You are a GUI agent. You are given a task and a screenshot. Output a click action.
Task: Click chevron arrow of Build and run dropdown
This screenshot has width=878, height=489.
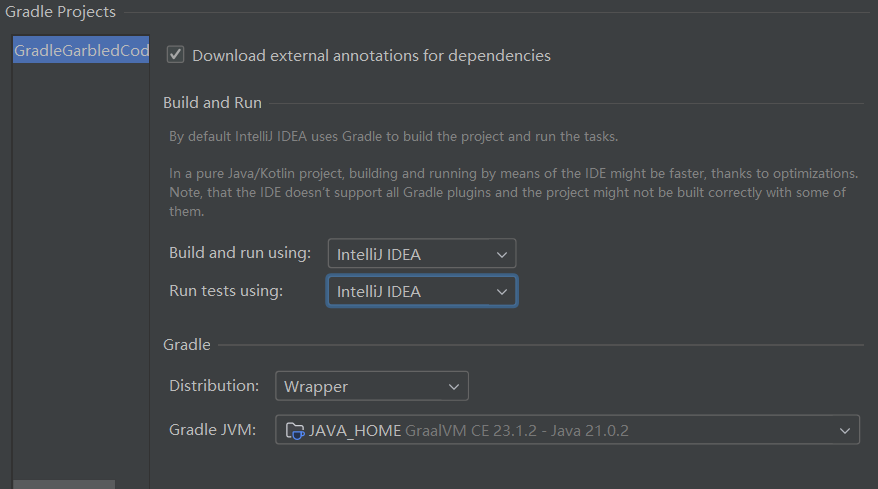click(502, 254)
